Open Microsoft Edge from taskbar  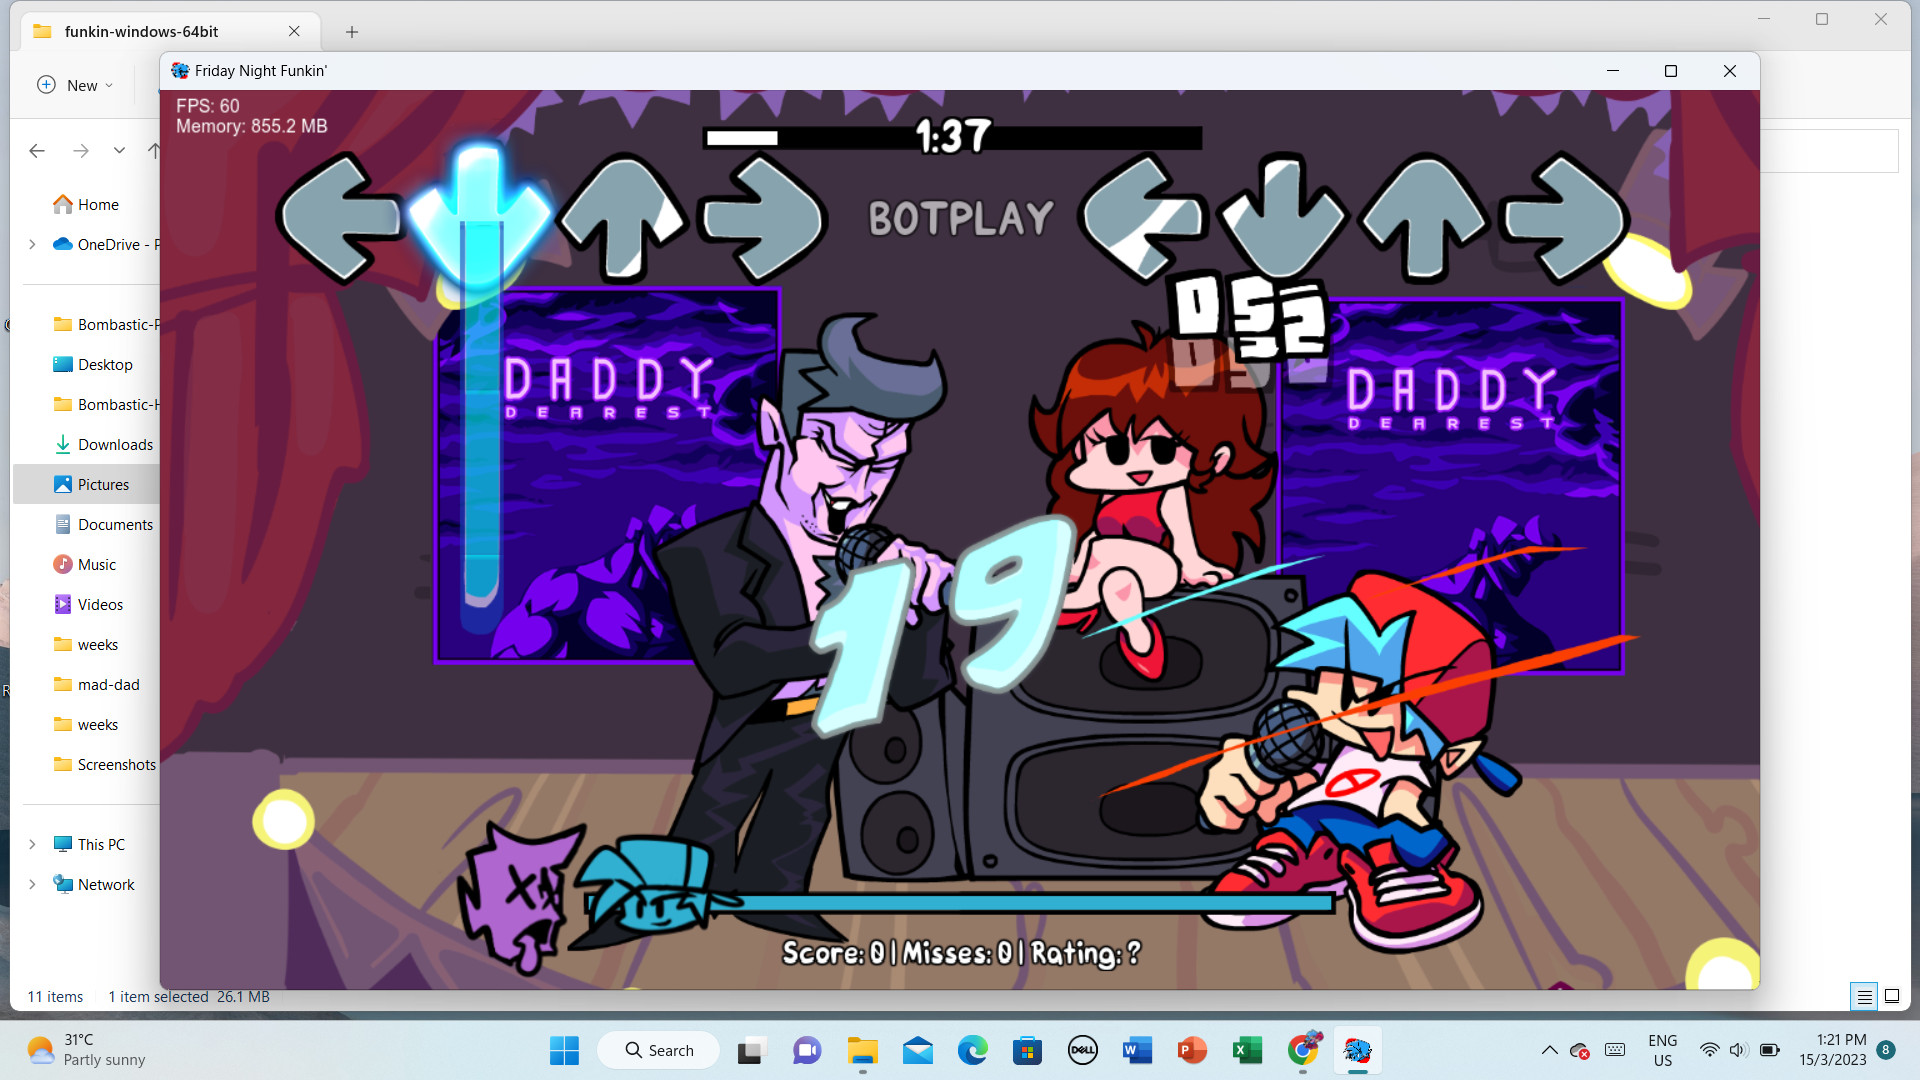(972, 1050)
